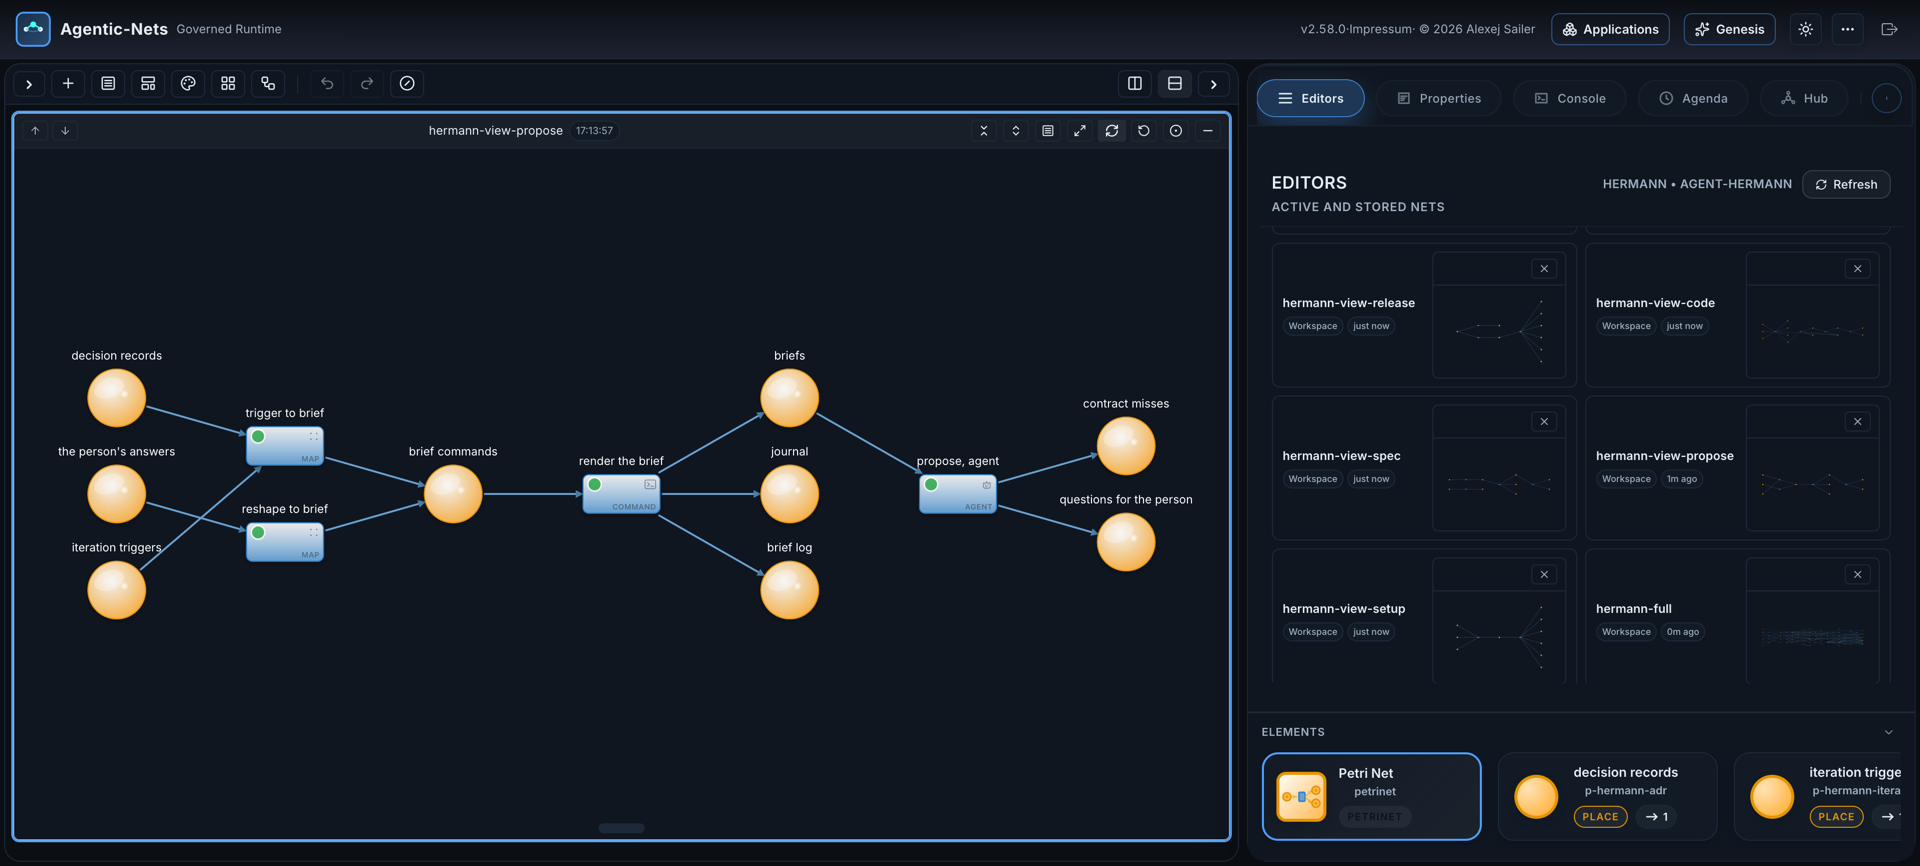Select the Petri Net element card

(x=1371, y=796)
